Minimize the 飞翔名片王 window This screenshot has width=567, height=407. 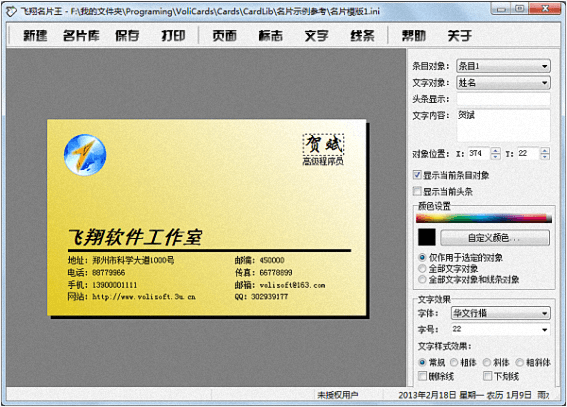502,9
